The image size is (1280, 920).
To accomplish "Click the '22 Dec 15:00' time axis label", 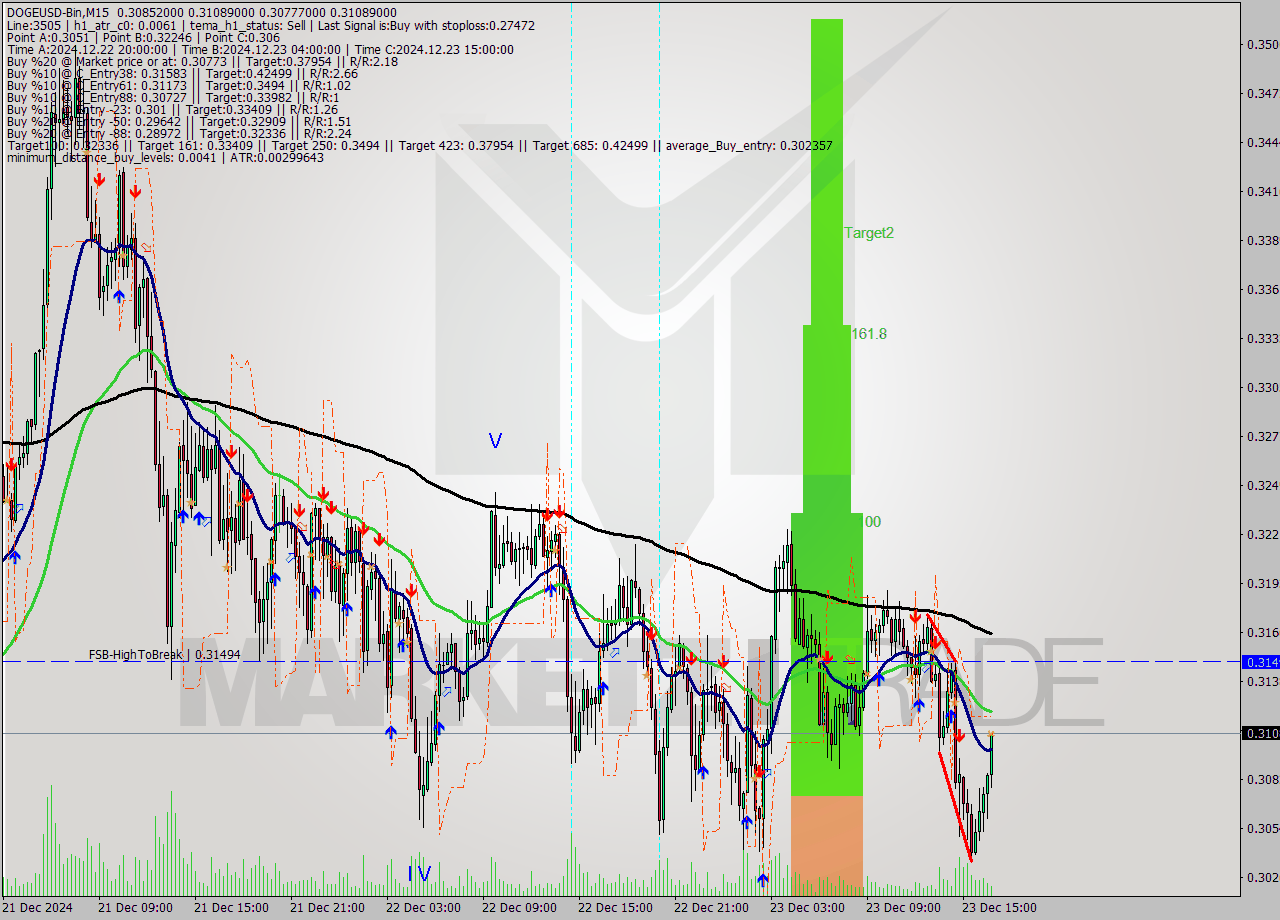I will 615,908.
